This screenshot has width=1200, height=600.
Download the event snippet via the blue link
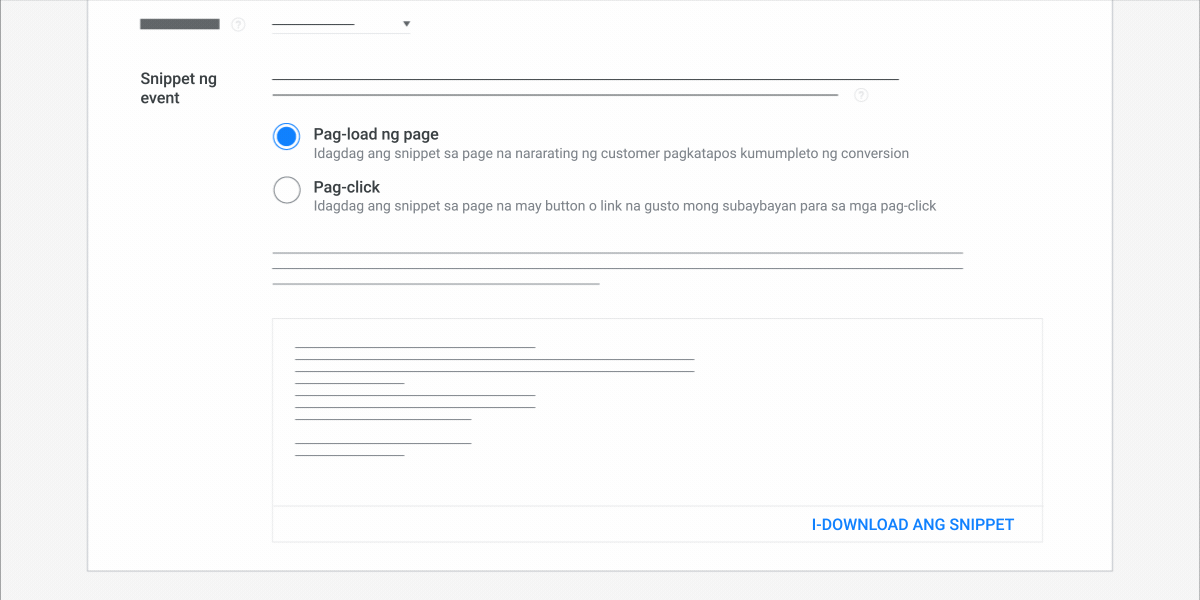tap(912, 523)
